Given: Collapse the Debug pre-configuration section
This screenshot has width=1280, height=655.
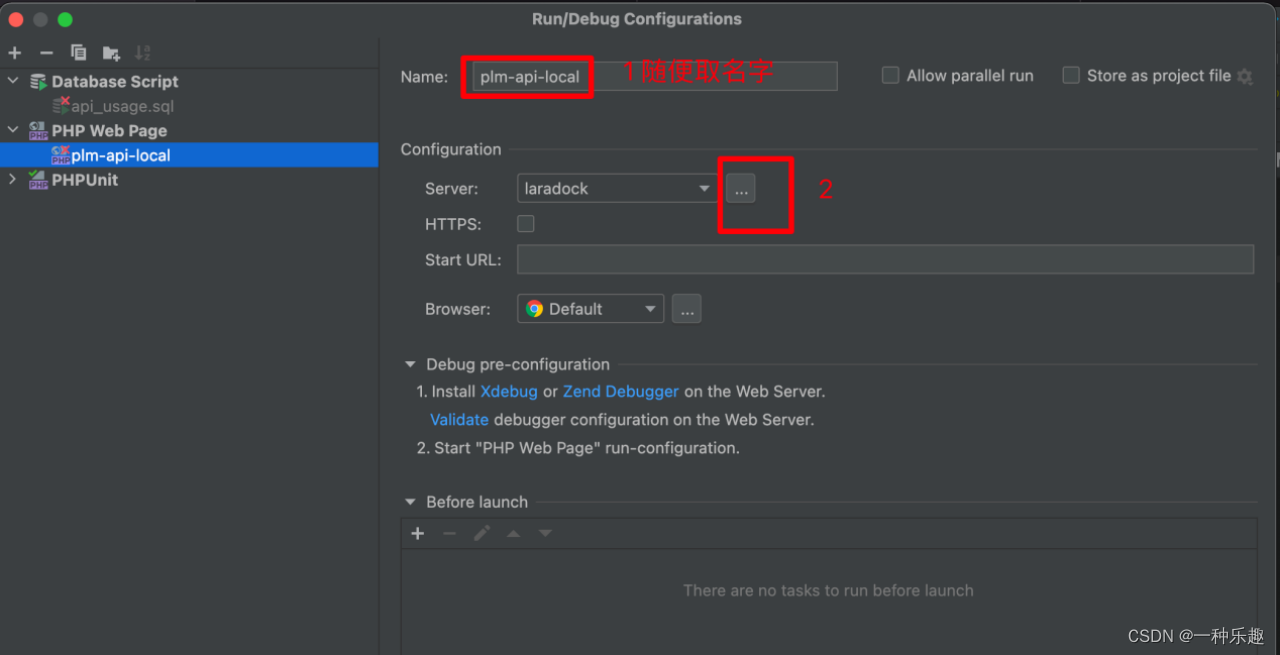Looking at the screenshot, I should click(410, 364).
